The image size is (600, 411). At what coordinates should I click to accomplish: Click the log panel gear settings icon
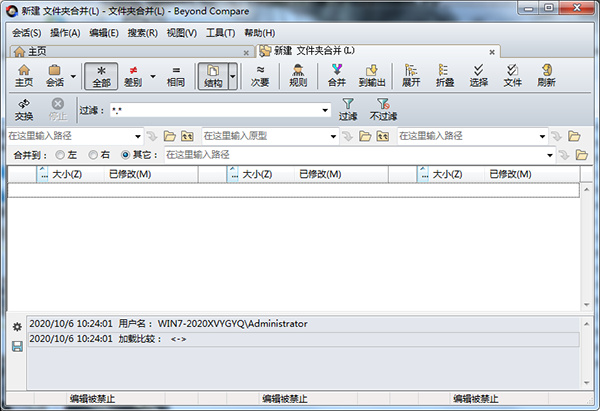click(17, 327)
